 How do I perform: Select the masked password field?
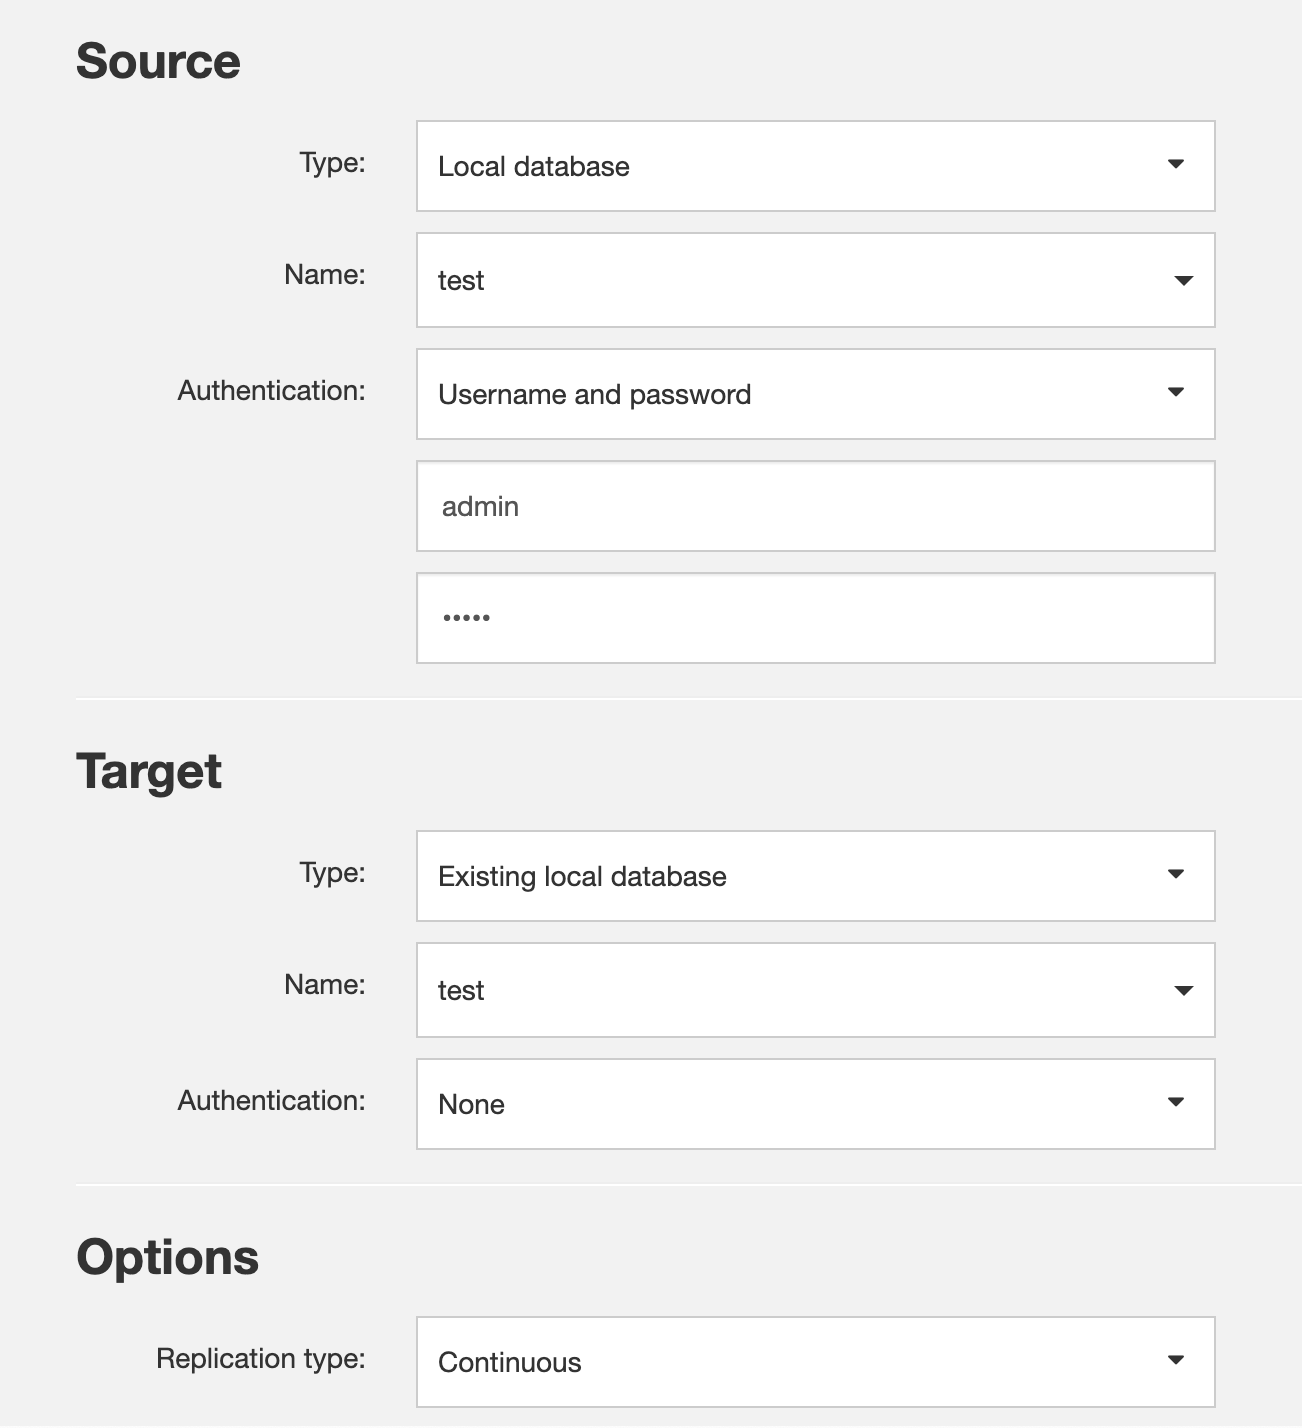[x=815, y=617]
